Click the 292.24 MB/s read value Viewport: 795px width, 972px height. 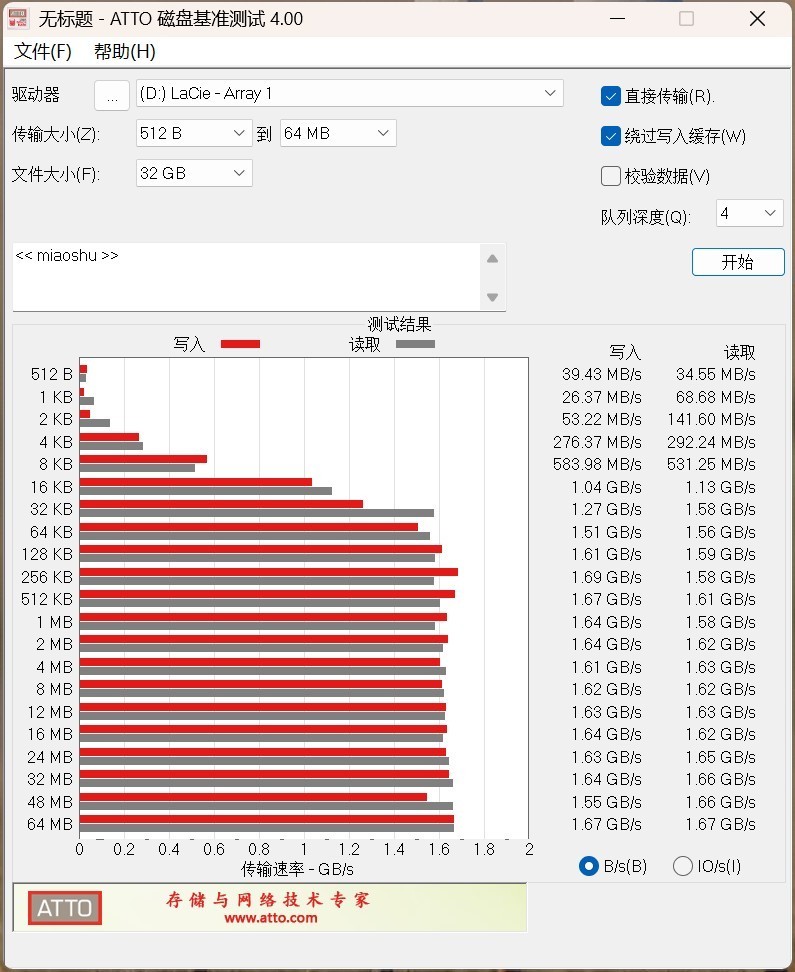711,442
